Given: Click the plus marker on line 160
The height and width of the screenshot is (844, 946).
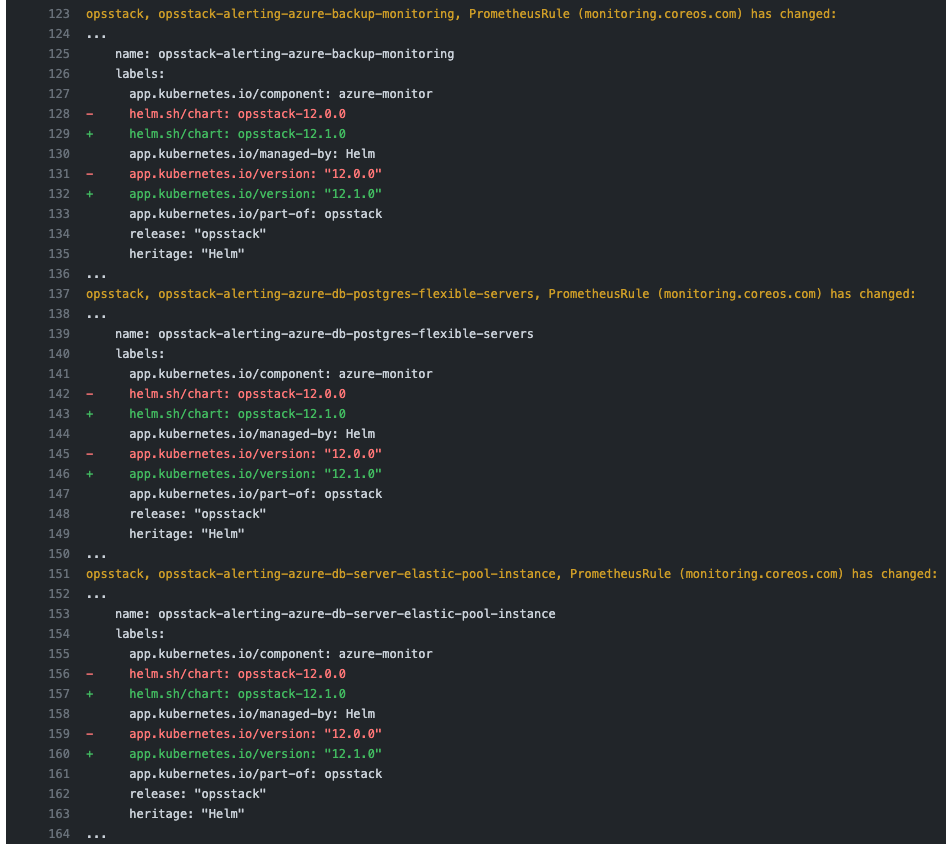Looking at the screenshot, I should [x=89, y=753].
